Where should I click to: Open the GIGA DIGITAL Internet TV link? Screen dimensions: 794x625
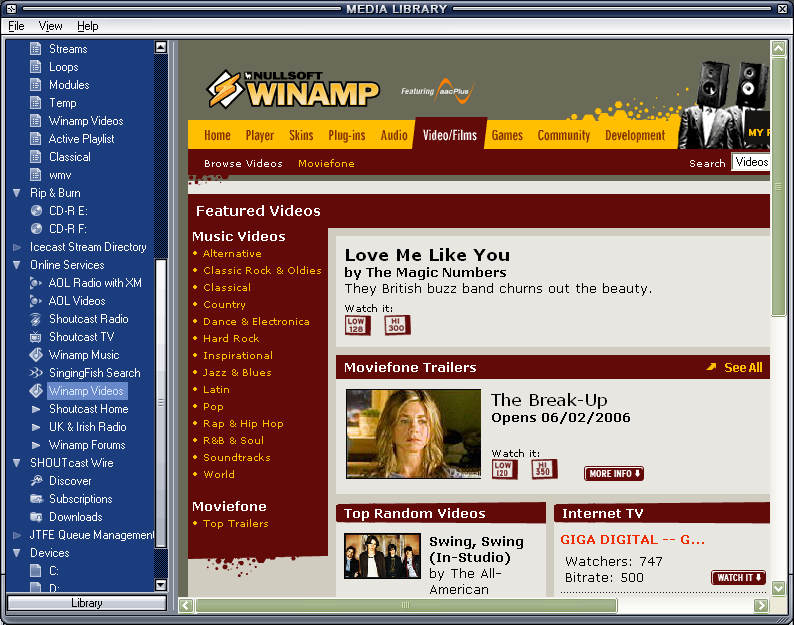[632, 539]
